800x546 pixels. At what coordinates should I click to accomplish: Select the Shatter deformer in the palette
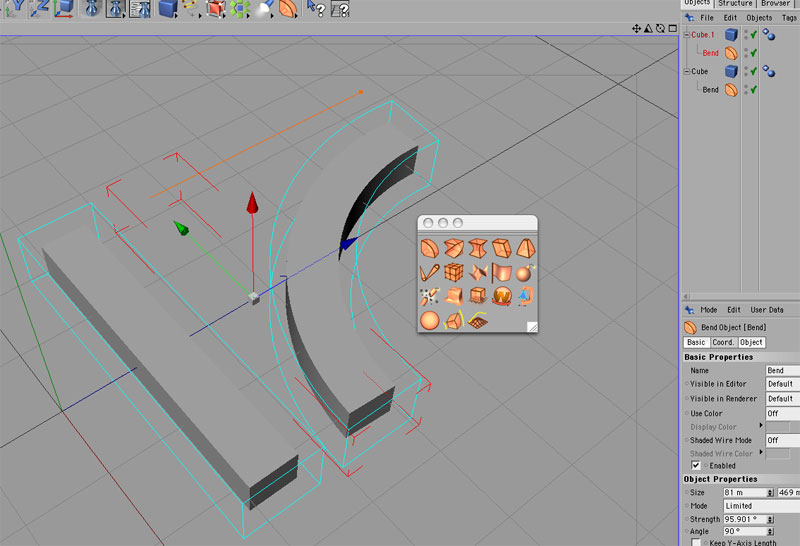coord(478,296)
